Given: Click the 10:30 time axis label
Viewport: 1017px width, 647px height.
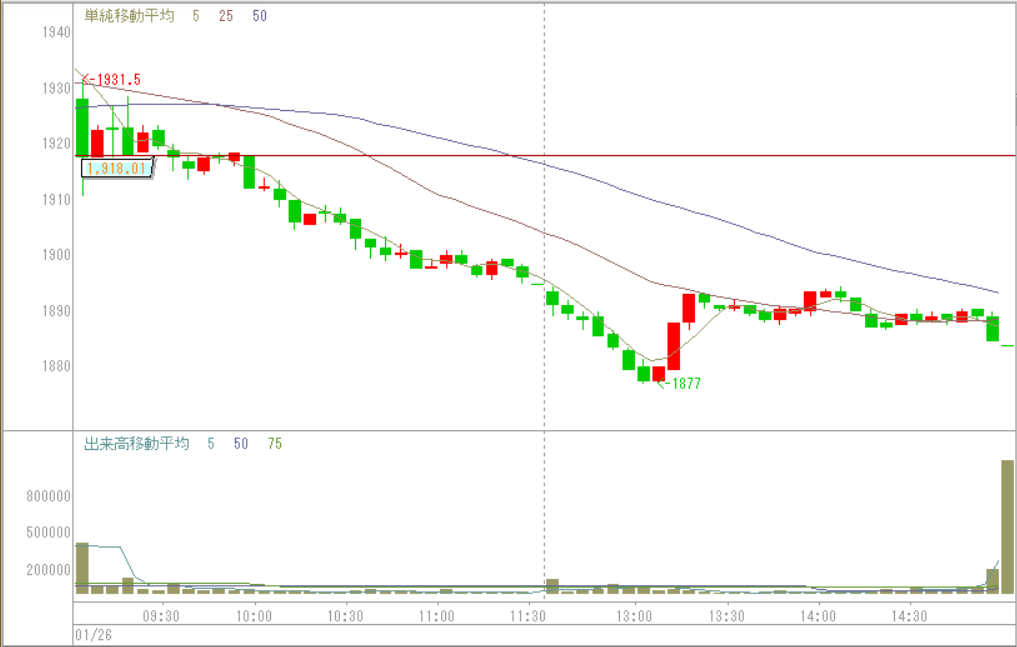Looking at the screenshot, I should [x=345, y=616].
